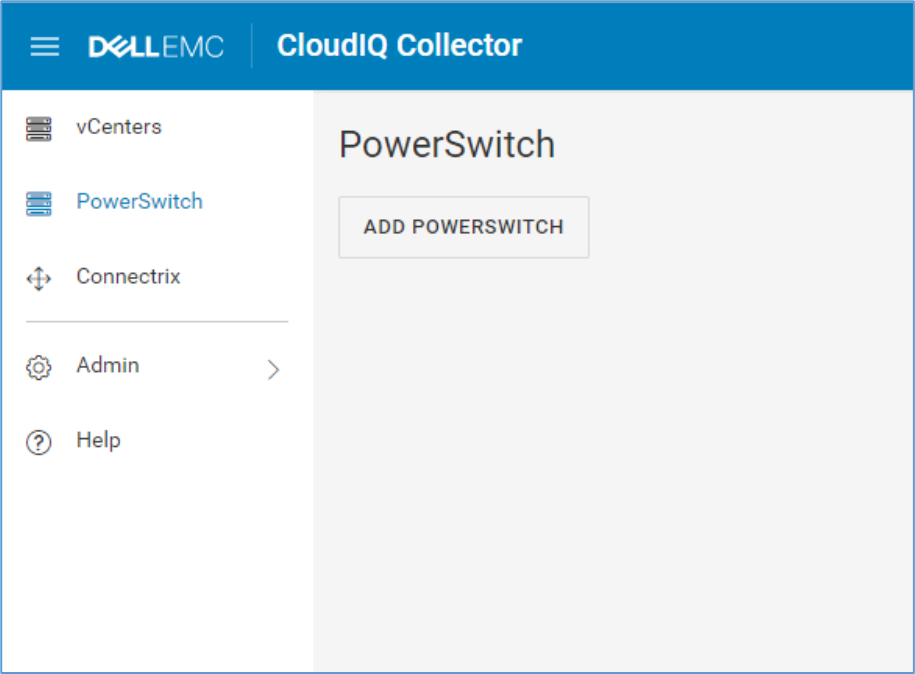Click the PowerSwitch icon in the sidebar
This screenshot has height=674, width=915.
[x=38, y=202]
